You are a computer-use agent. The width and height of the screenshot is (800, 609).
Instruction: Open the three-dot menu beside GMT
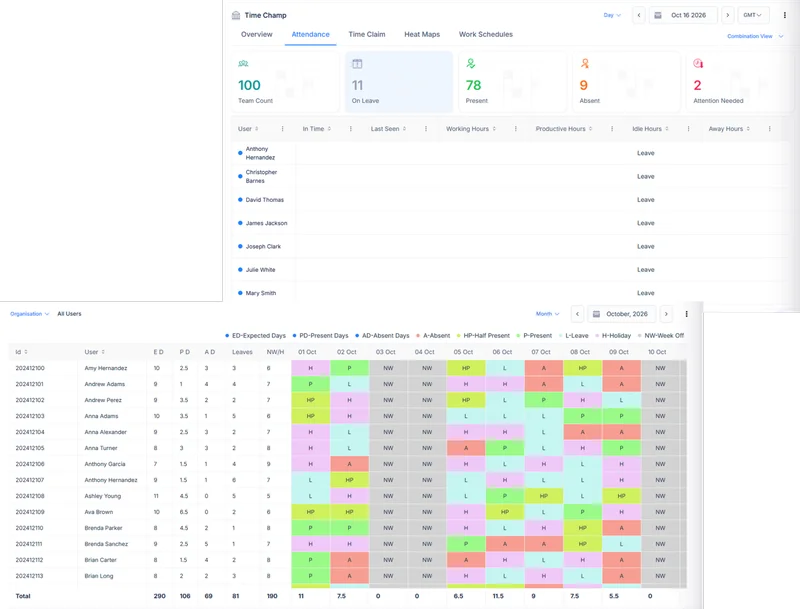click(x=784, y=15)
